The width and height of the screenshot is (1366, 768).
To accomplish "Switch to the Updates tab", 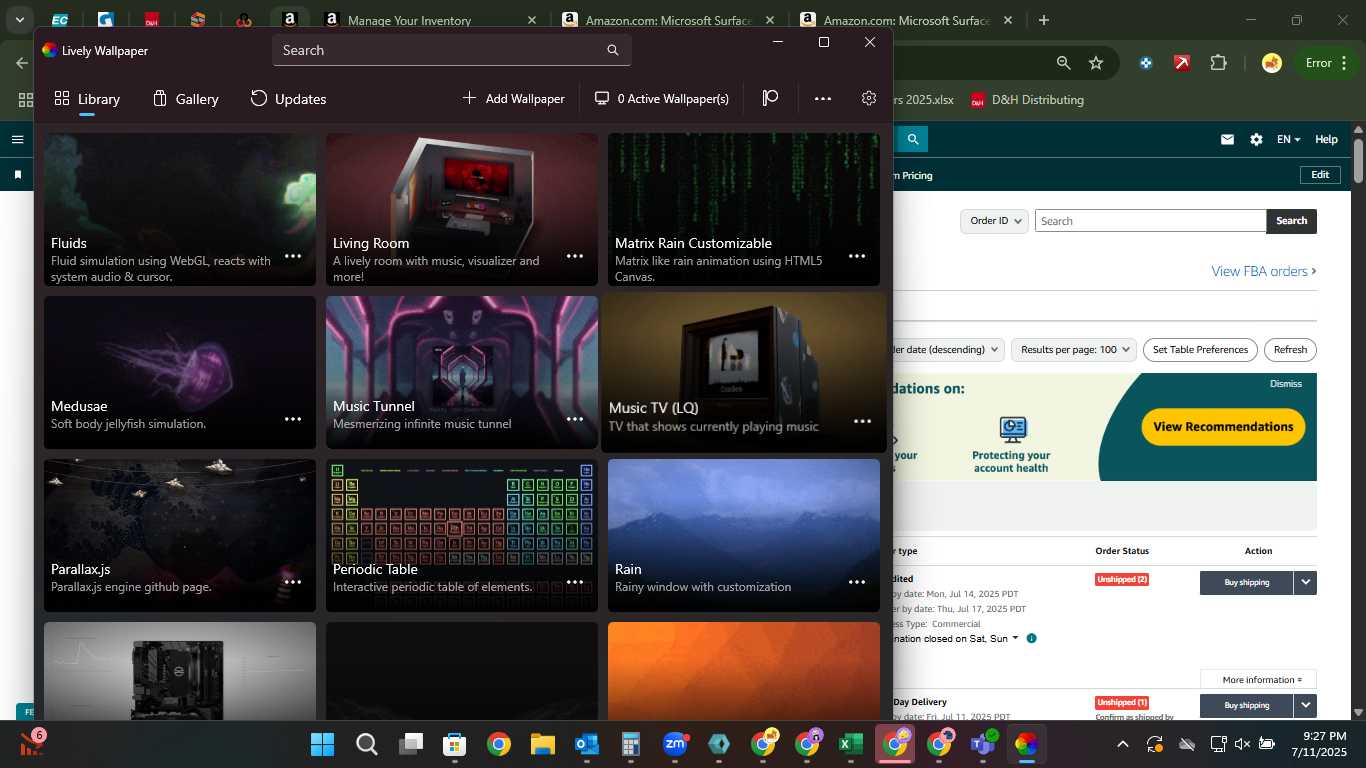I will [288, 99].
